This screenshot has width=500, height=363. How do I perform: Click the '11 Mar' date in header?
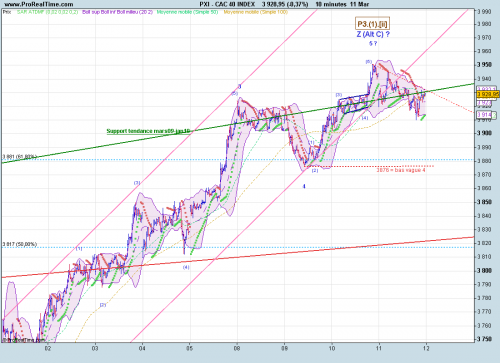[x=360, y=4]
